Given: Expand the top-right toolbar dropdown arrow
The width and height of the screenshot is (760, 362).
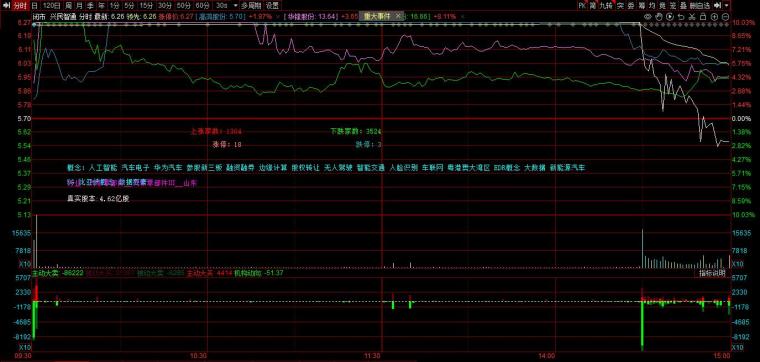Looking at the screenshot, I should coord(727,5).
